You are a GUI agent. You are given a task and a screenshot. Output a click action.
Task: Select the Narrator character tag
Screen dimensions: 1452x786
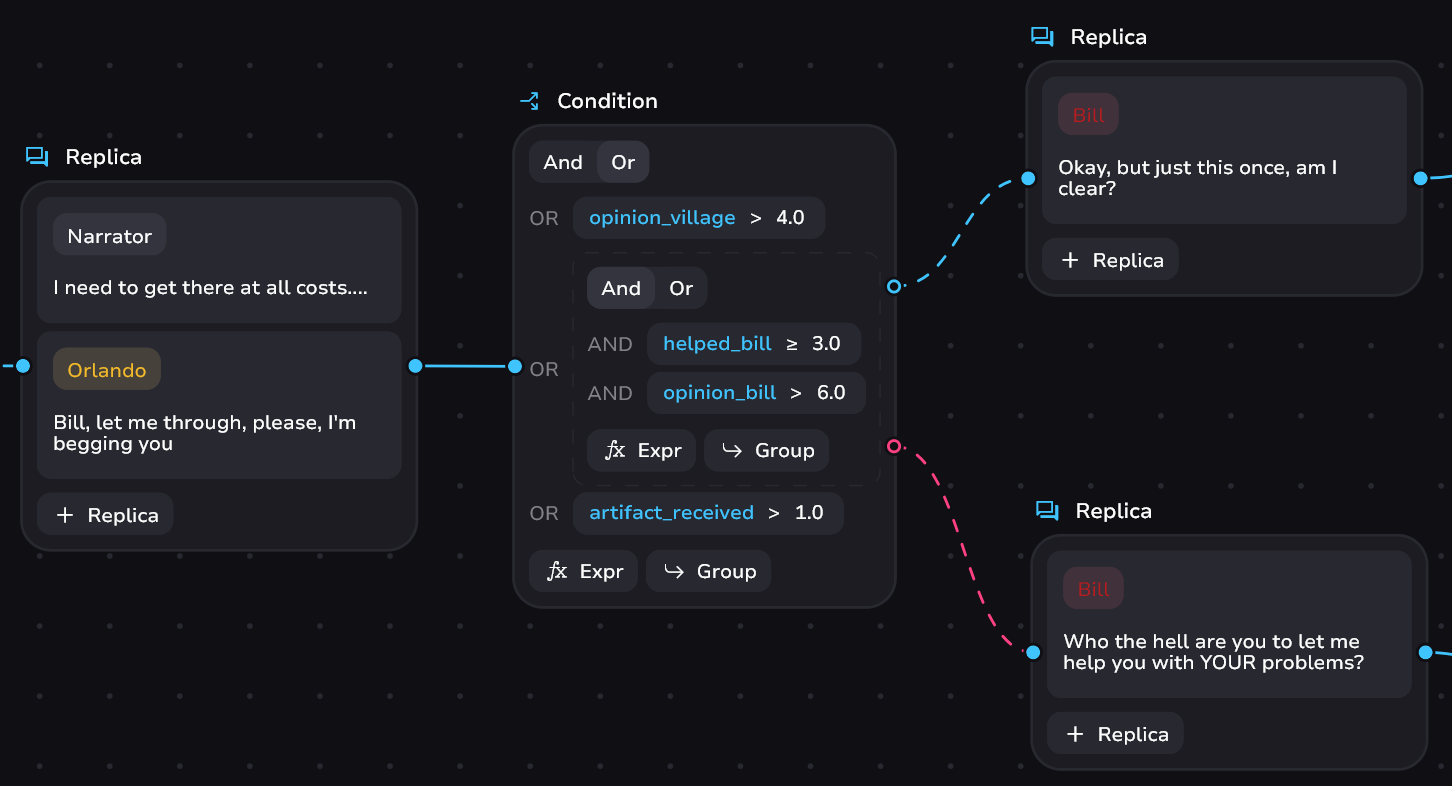(x=109, y=235)
